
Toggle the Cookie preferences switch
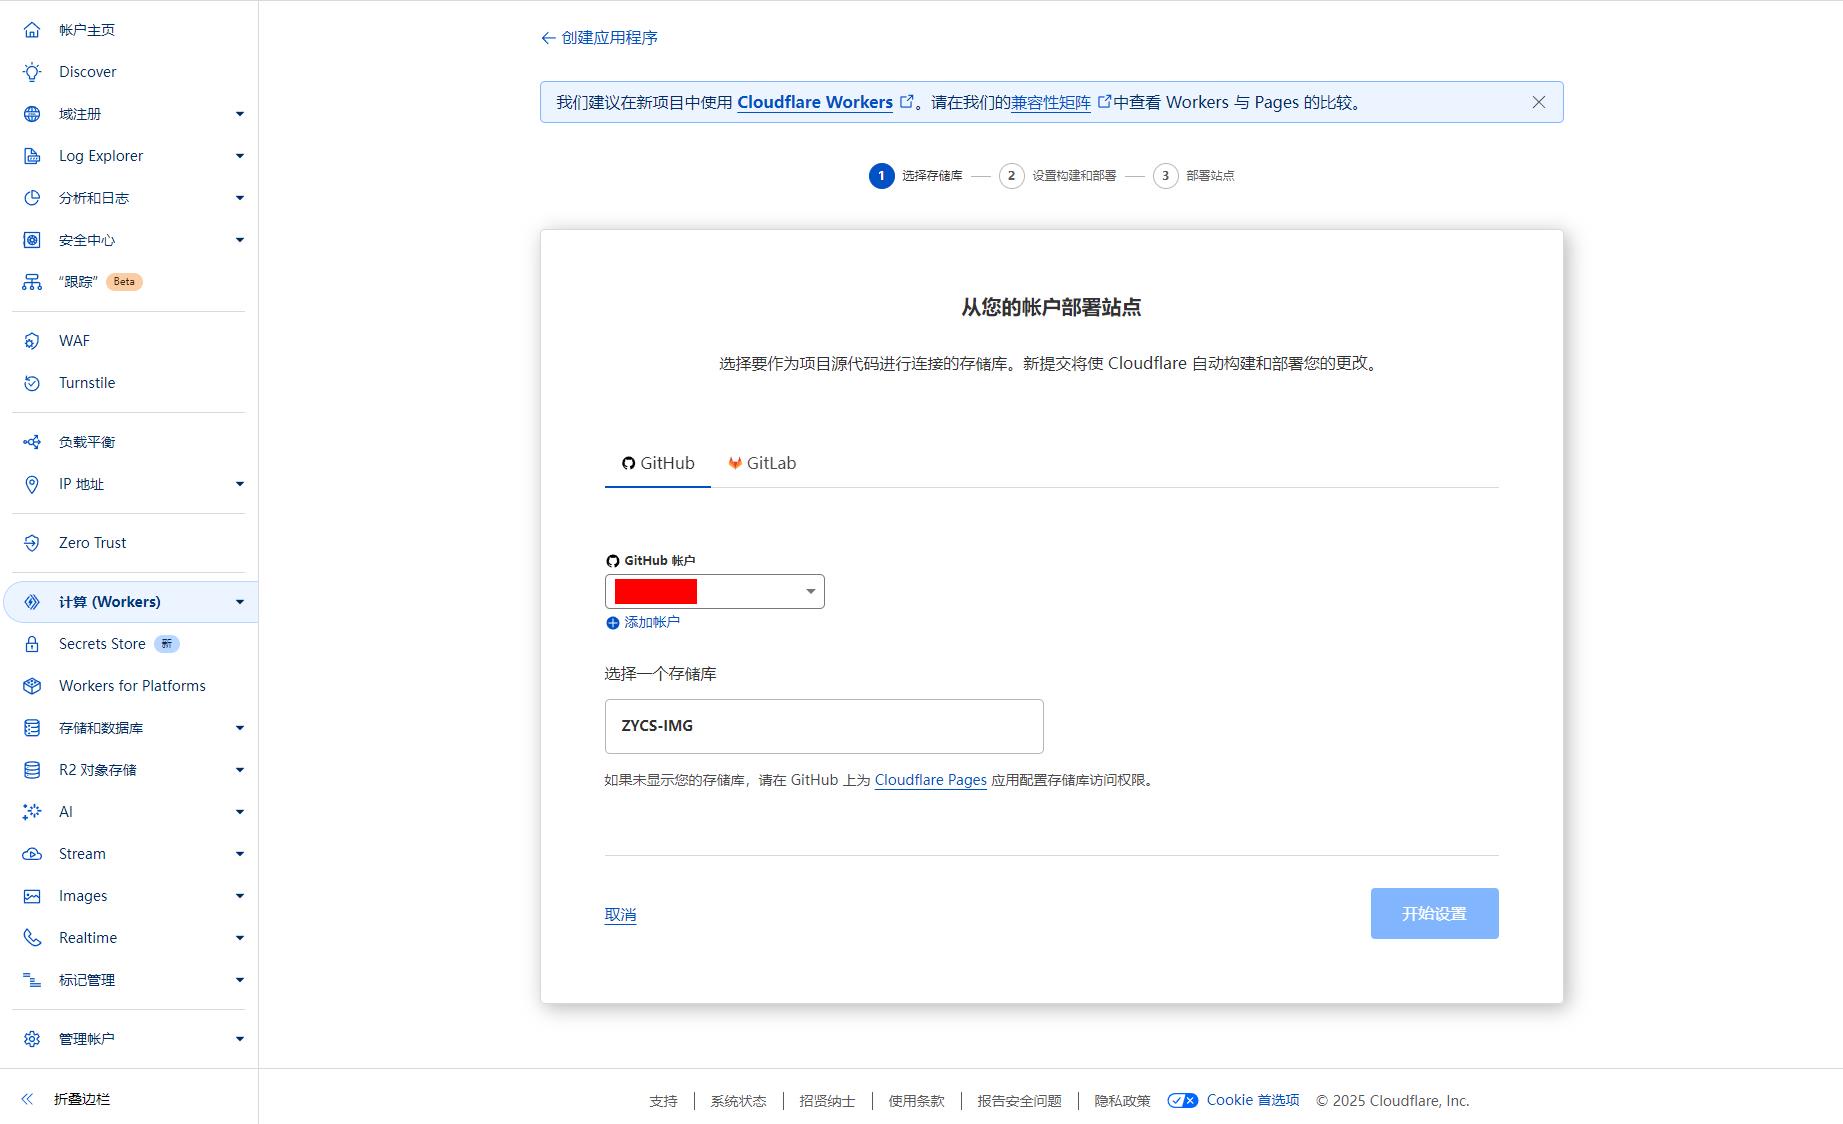[1182, 1100]
